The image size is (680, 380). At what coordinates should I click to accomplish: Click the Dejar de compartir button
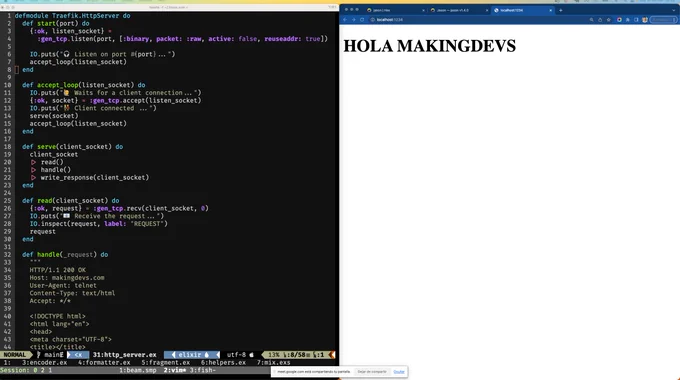tap(372, 372)
